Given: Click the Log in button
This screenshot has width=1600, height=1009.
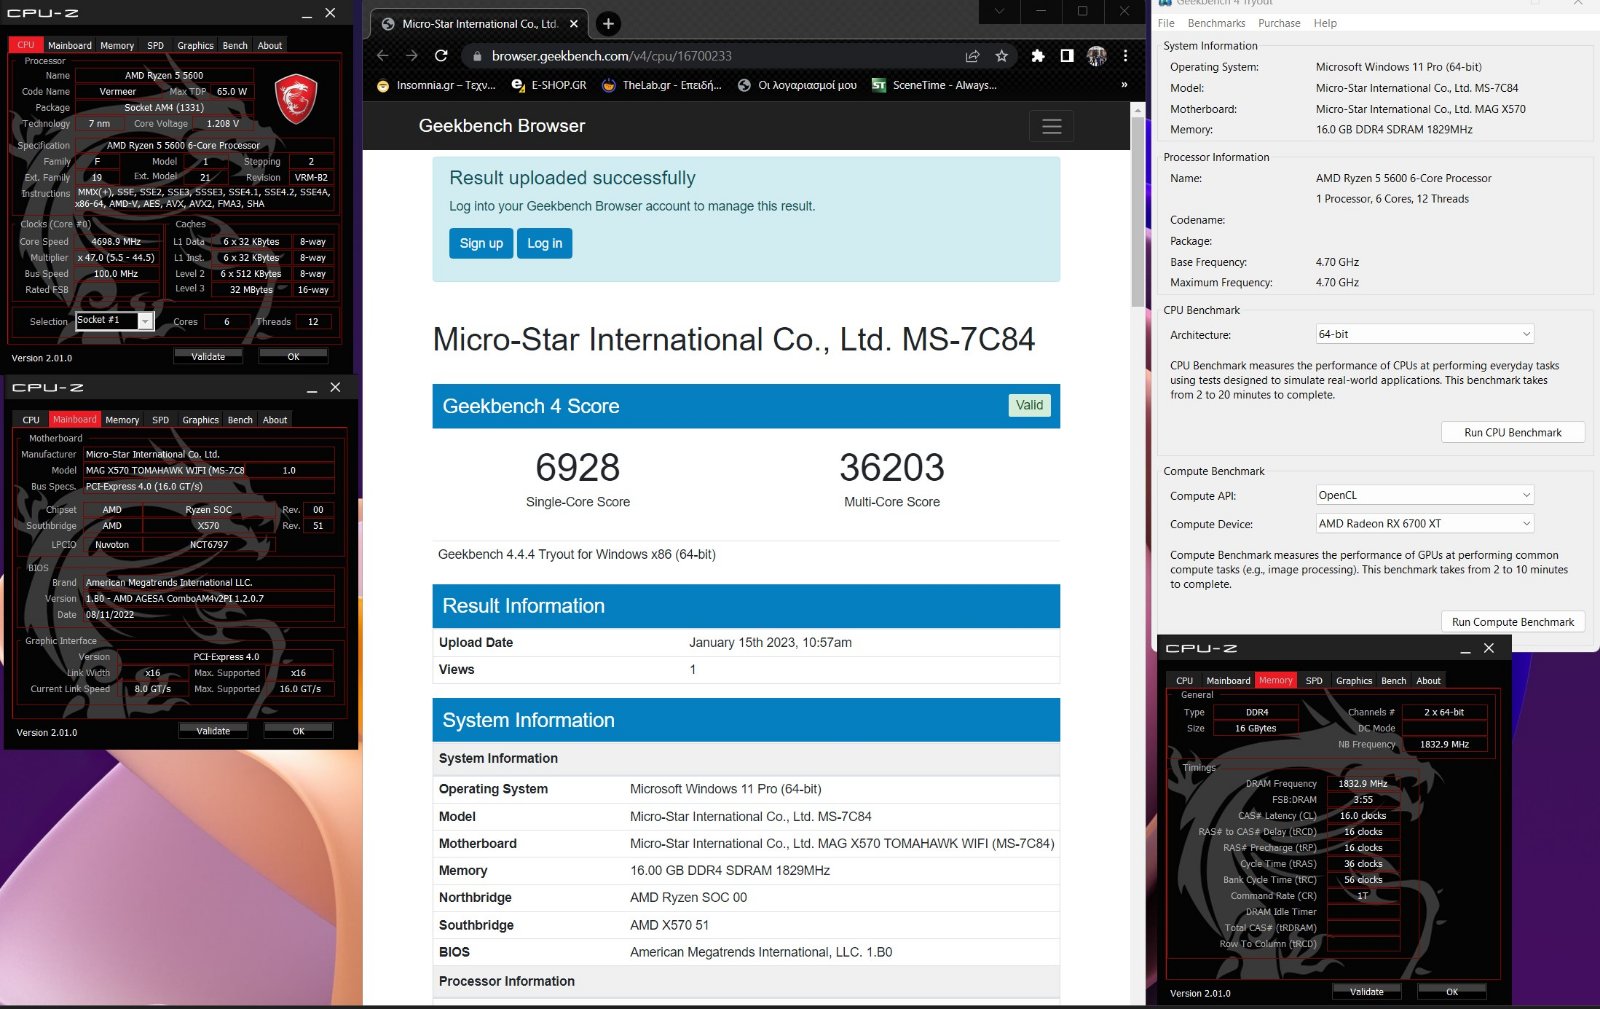Looking at the screenshot, I should 545,243.
